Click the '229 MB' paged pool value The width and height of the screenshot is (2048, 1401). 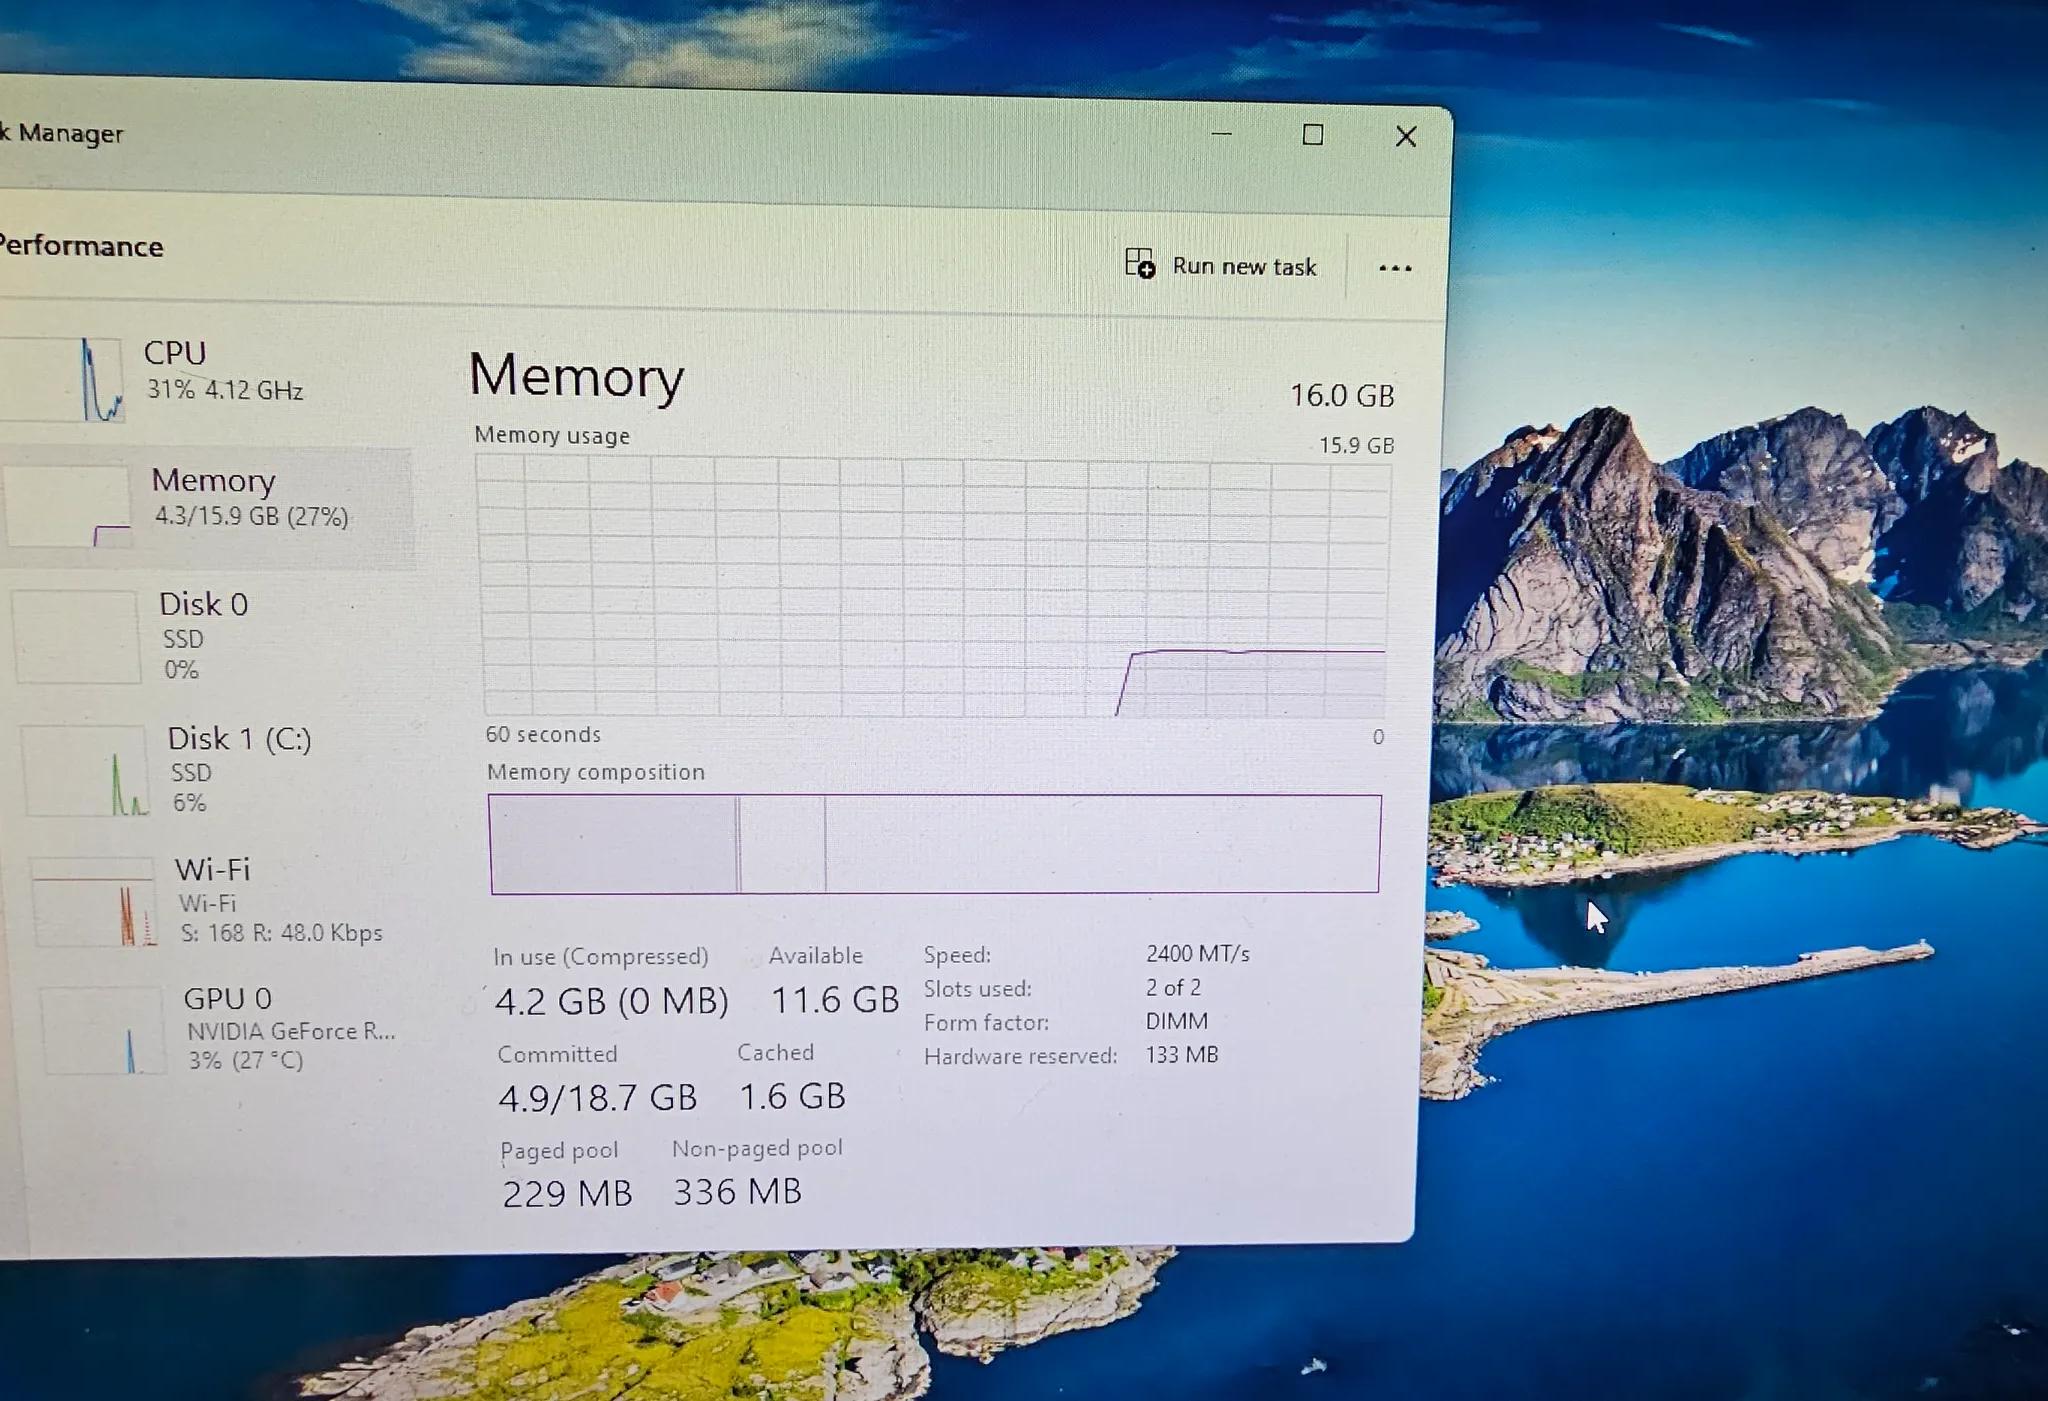[x=567, y=1194]
